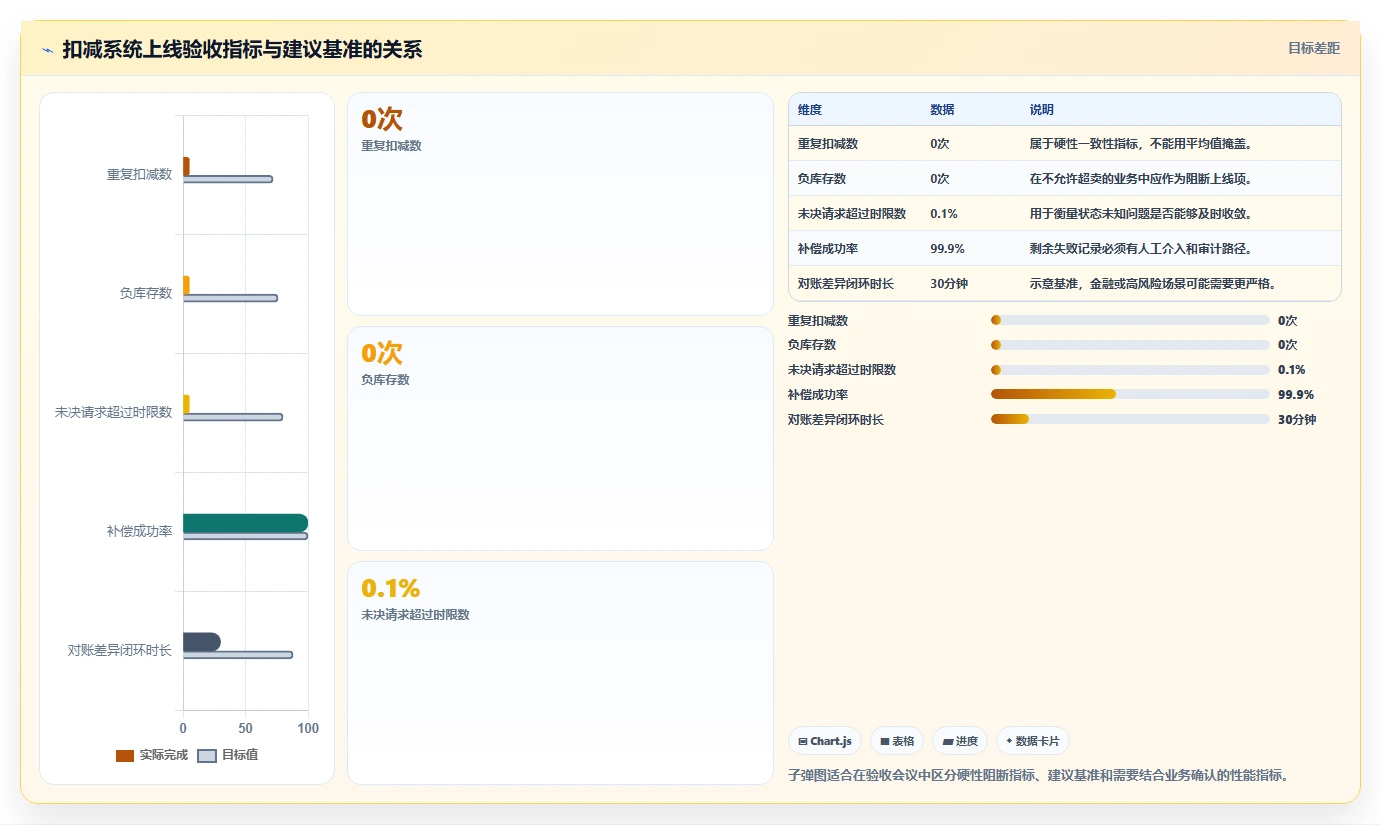Image resolution: width=1381 pixels, height=825 pixels.
Task: Toggle the 目标值 legend swatch
Action: click(206, 756)
